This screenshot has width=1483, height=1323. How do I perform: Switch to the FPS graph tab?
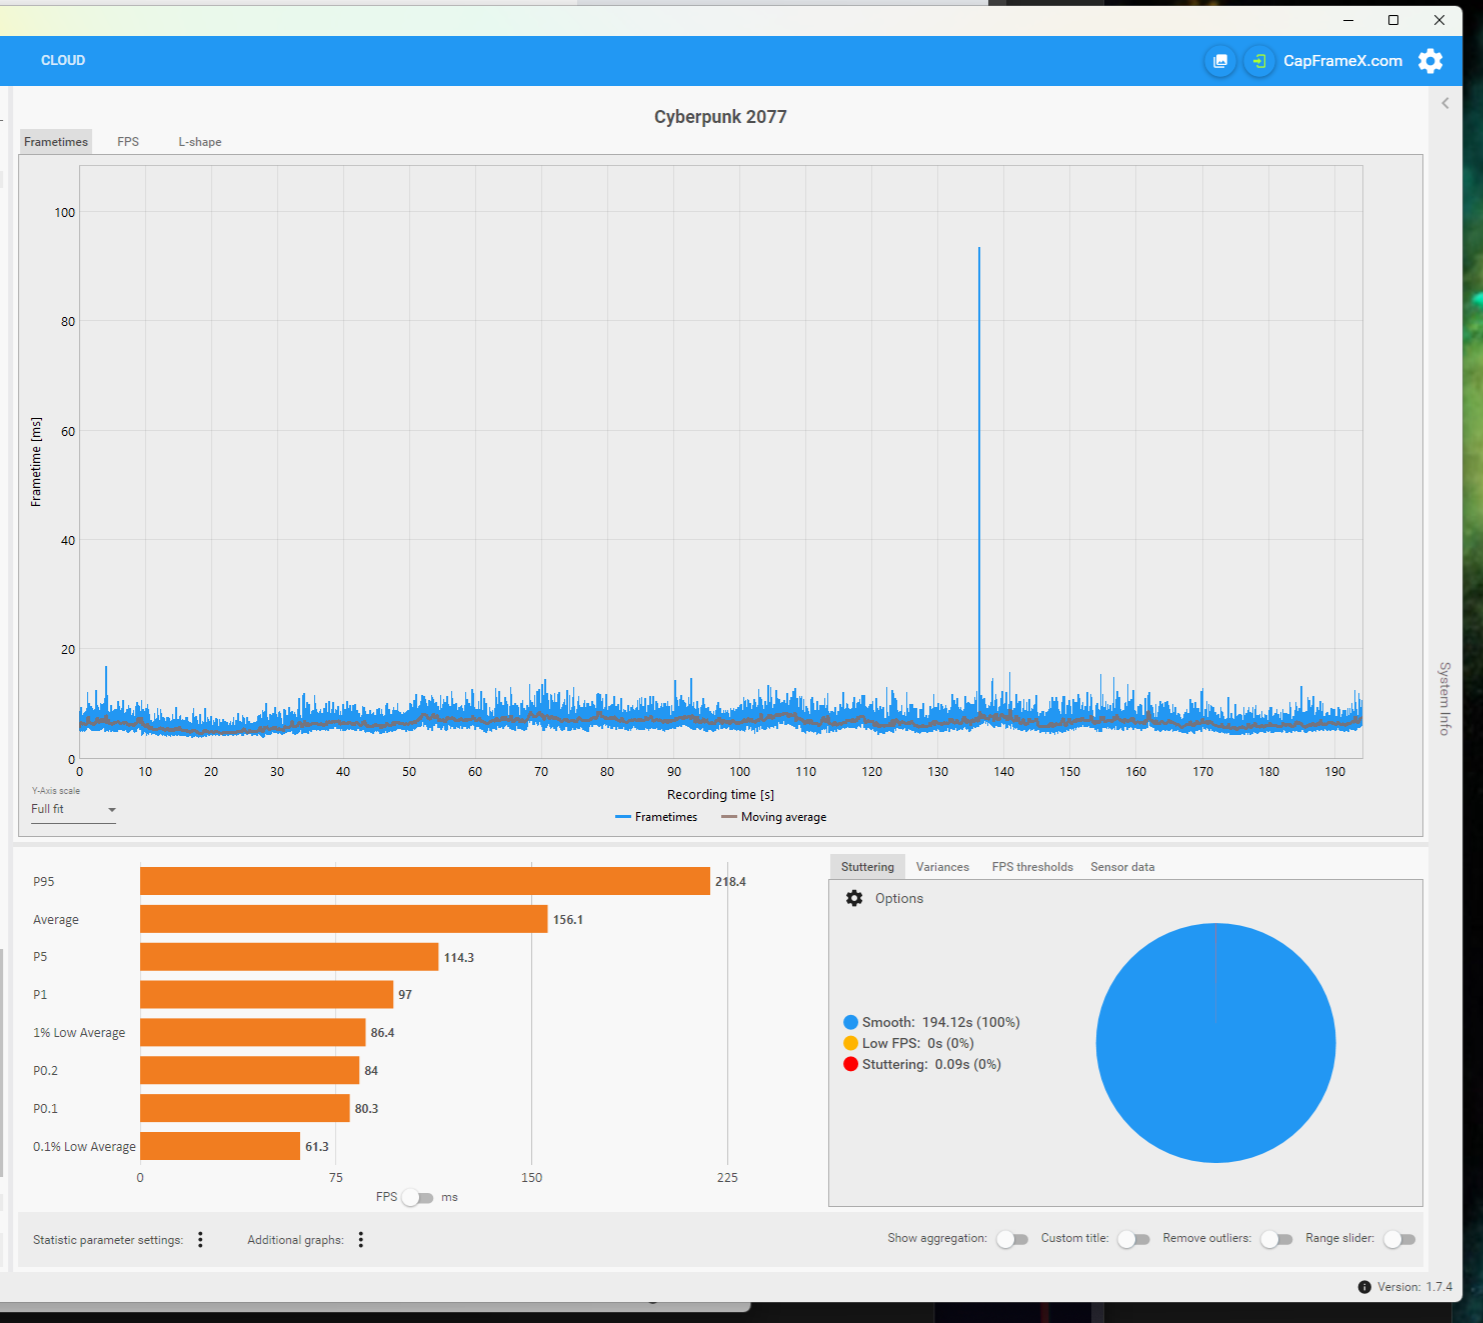[128, 142]
